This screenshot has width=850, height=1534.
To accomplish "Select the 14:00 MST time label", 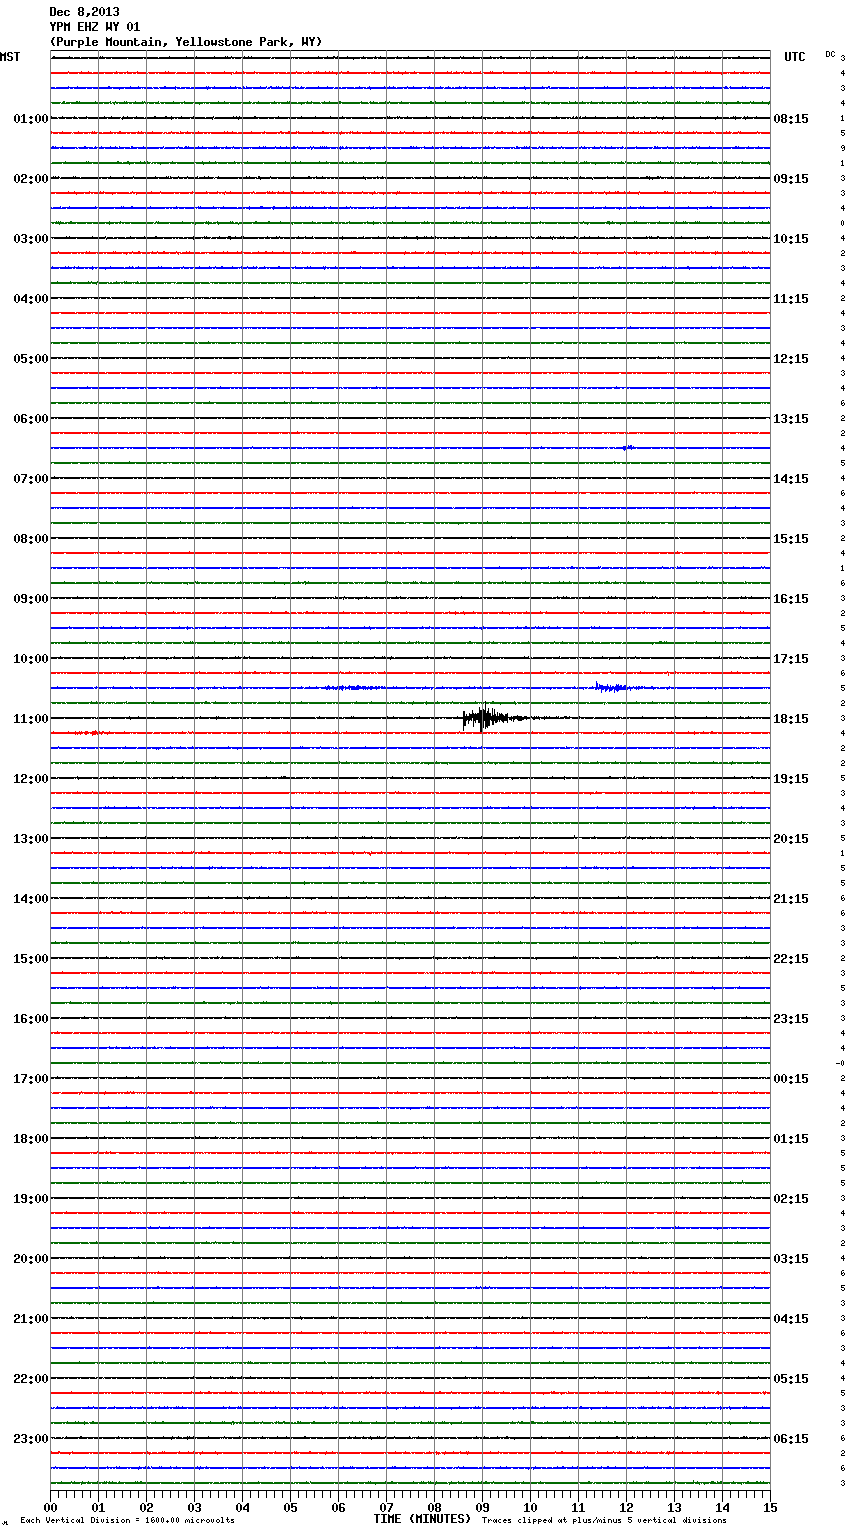I will pos(31,899).
